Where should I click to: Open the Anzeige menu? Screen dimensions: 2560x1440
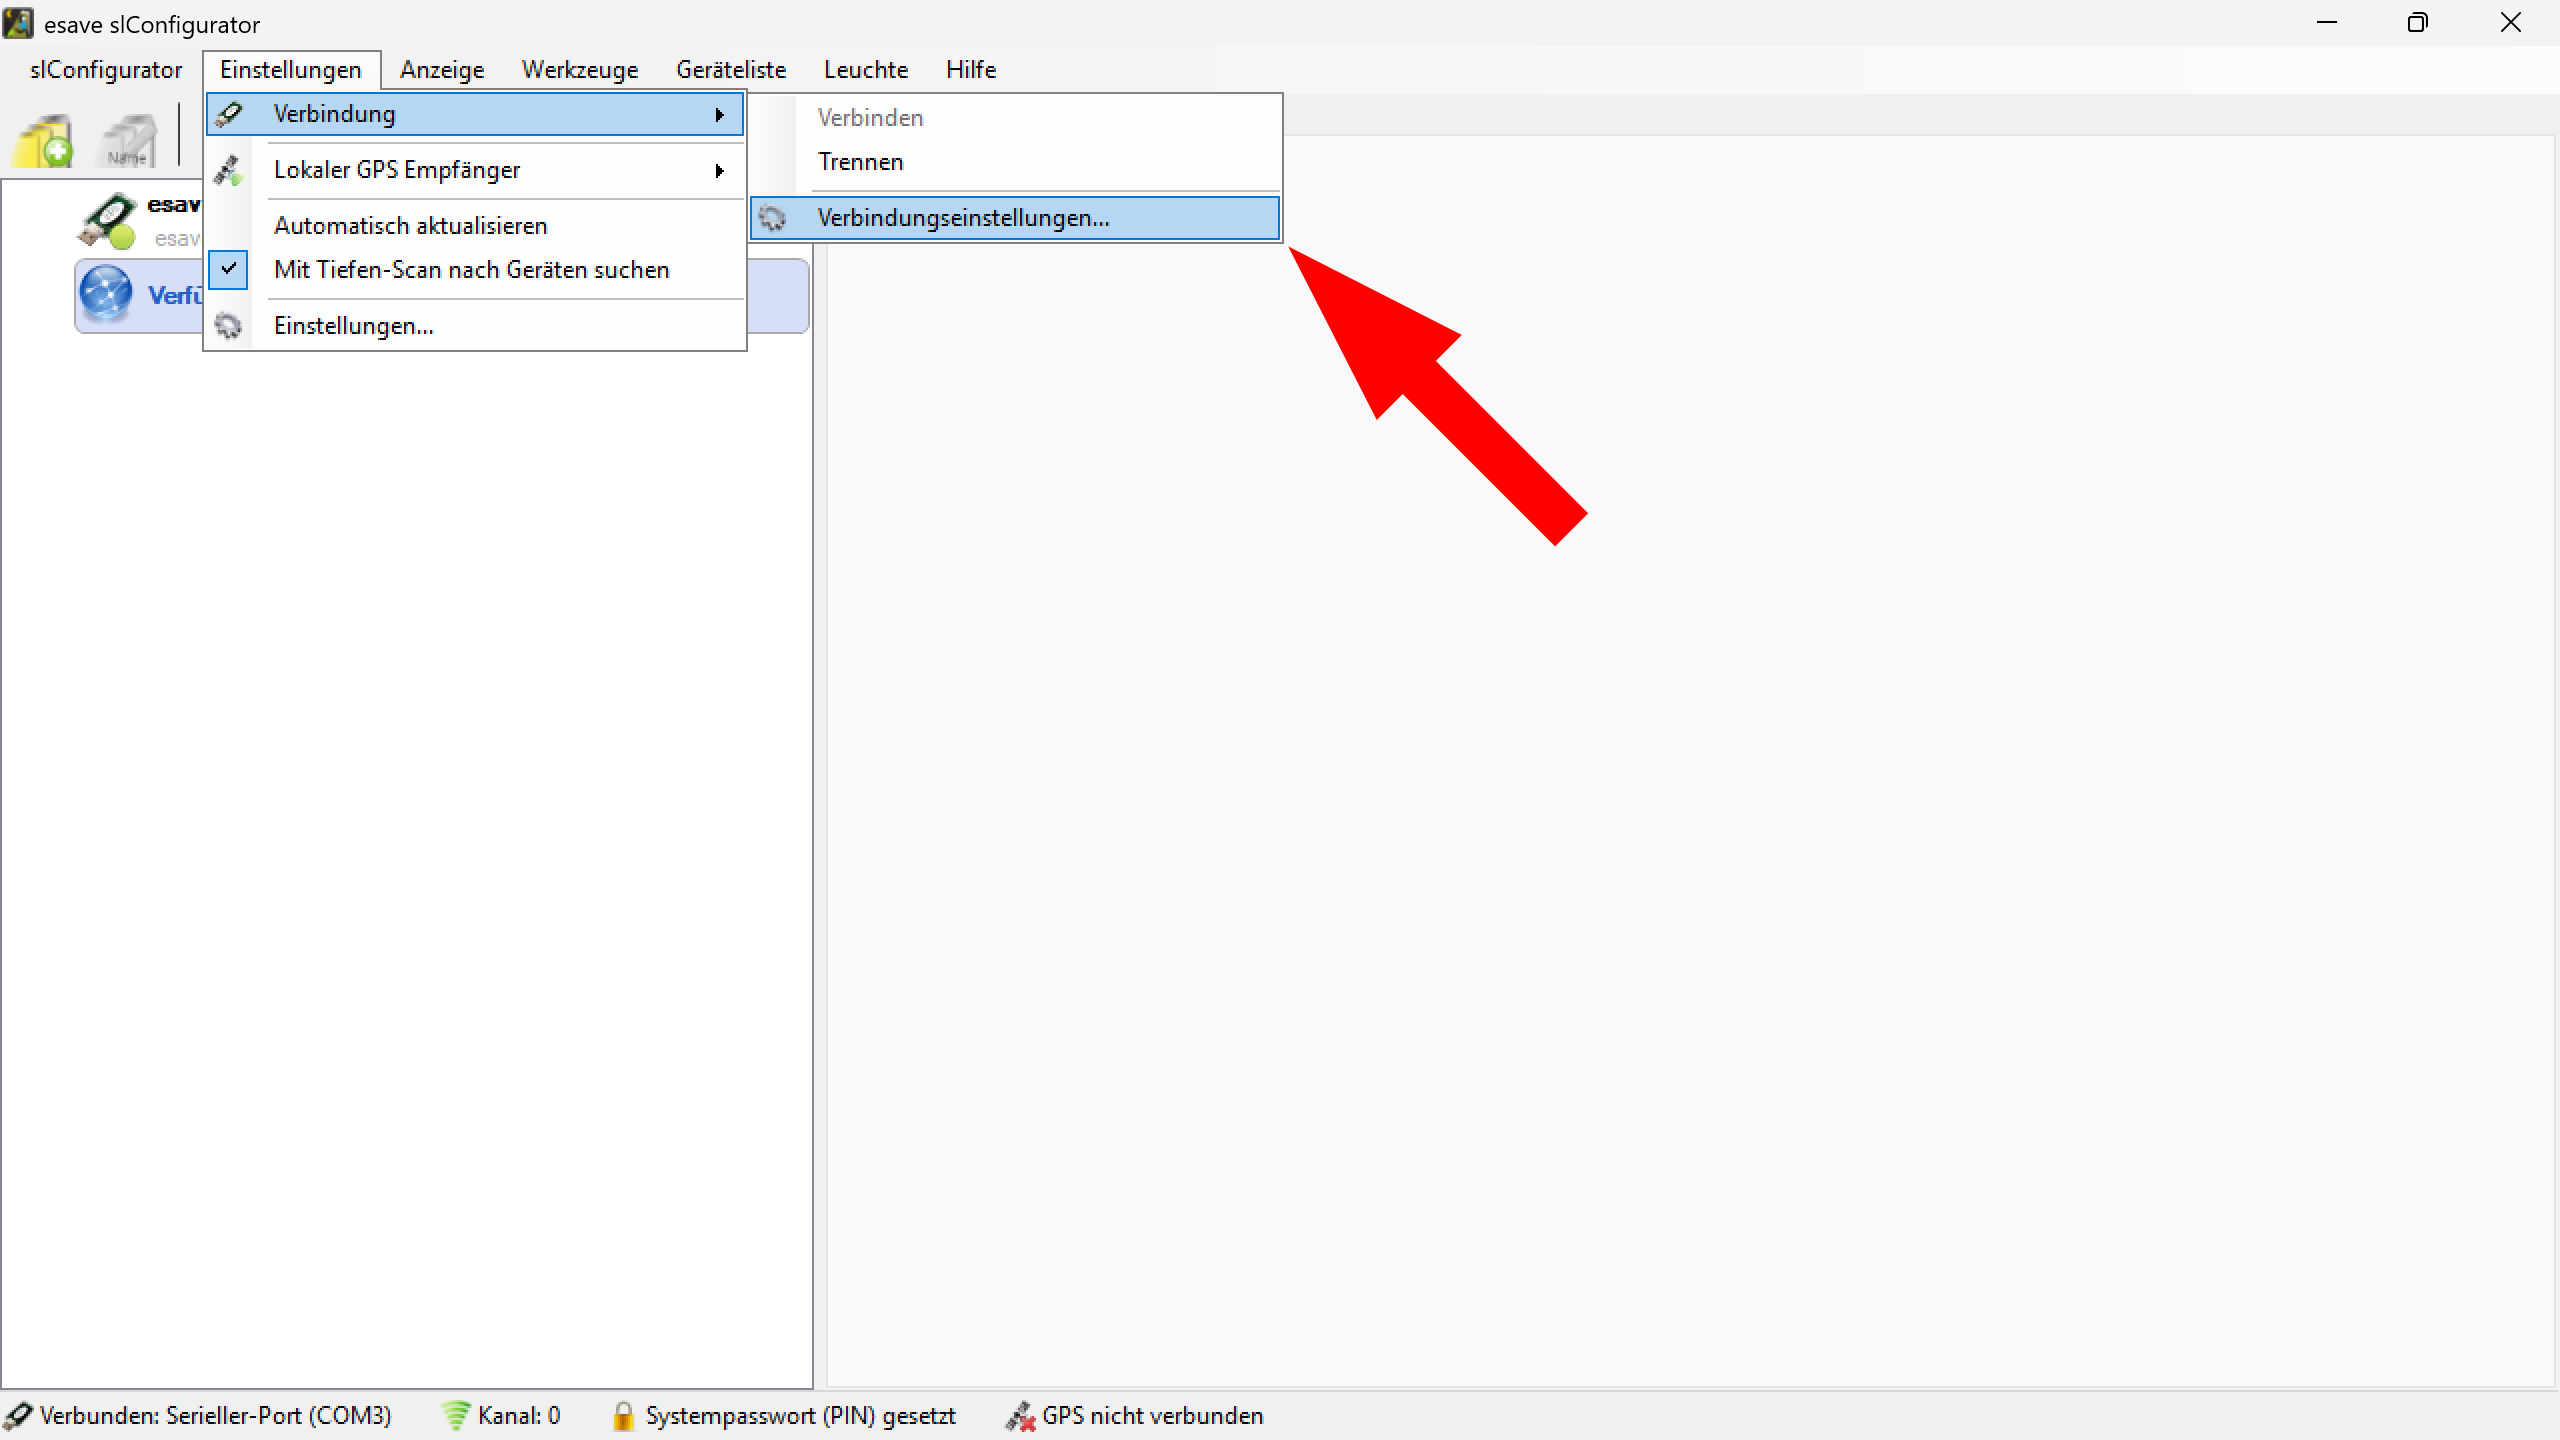(442, 70)
